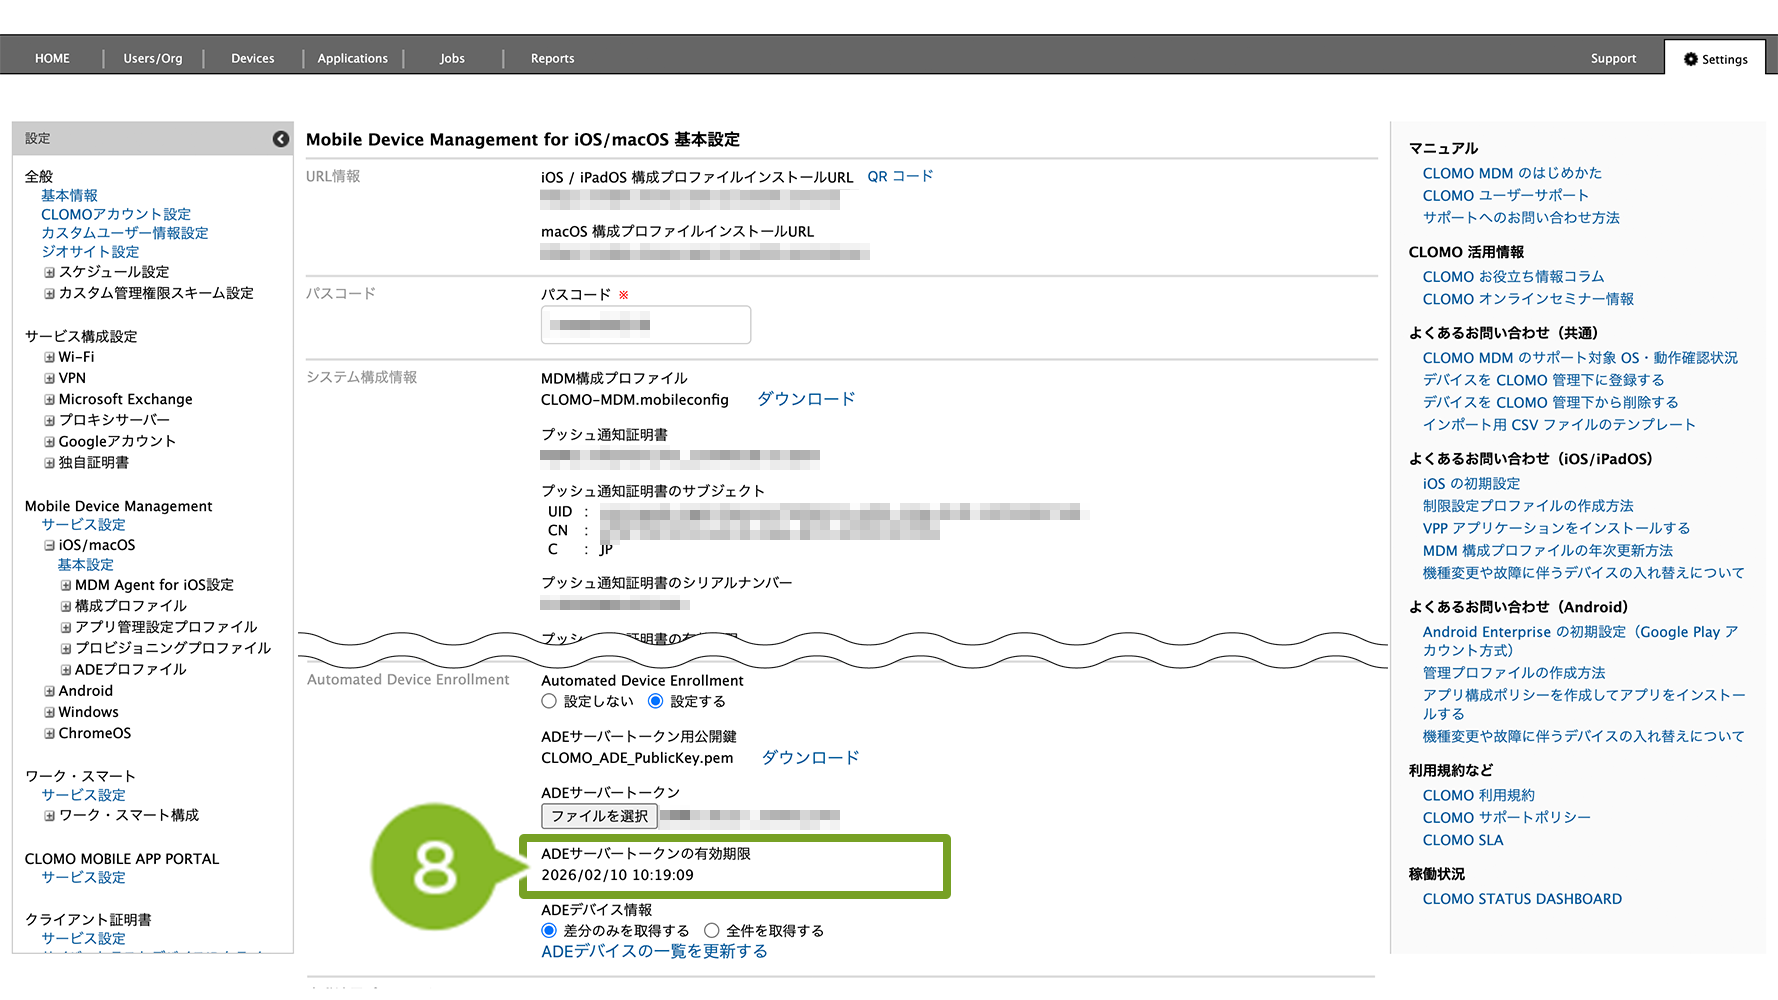This screenshot has height=1000, width=1778.
Task: Expand the ChromeOS tree node
Action: click(x=49, y=733)
